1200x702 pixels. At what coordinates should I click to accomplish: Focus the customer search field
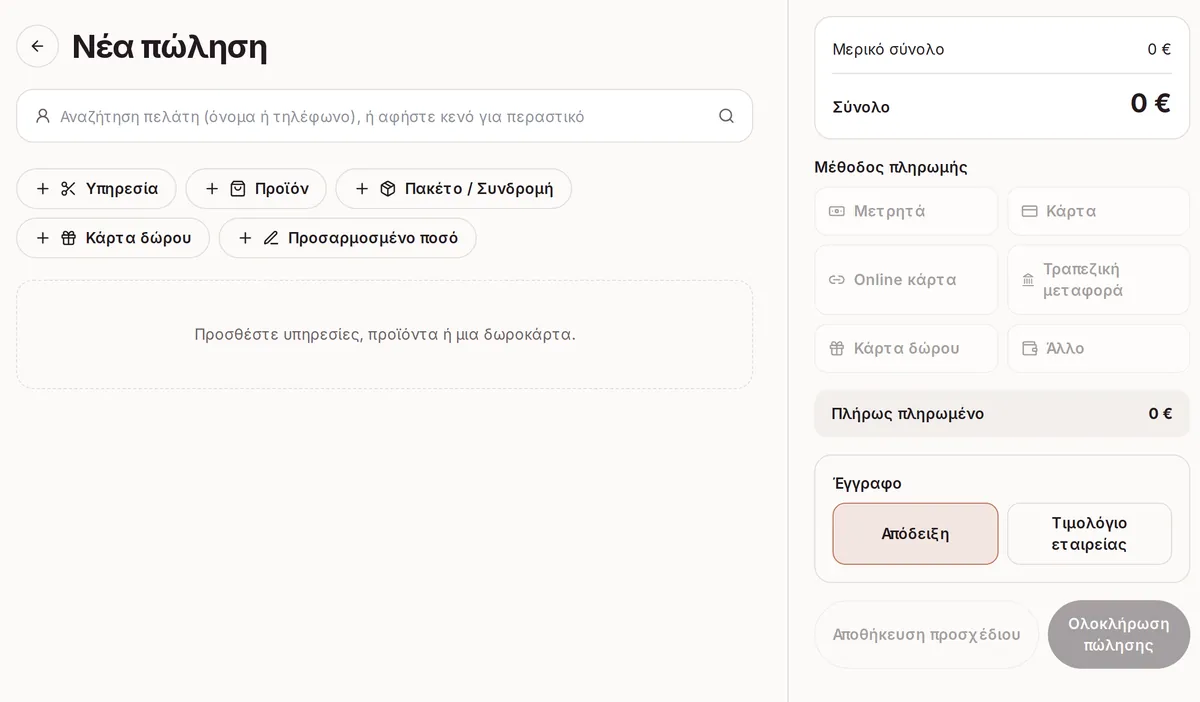tap(384, 116)
